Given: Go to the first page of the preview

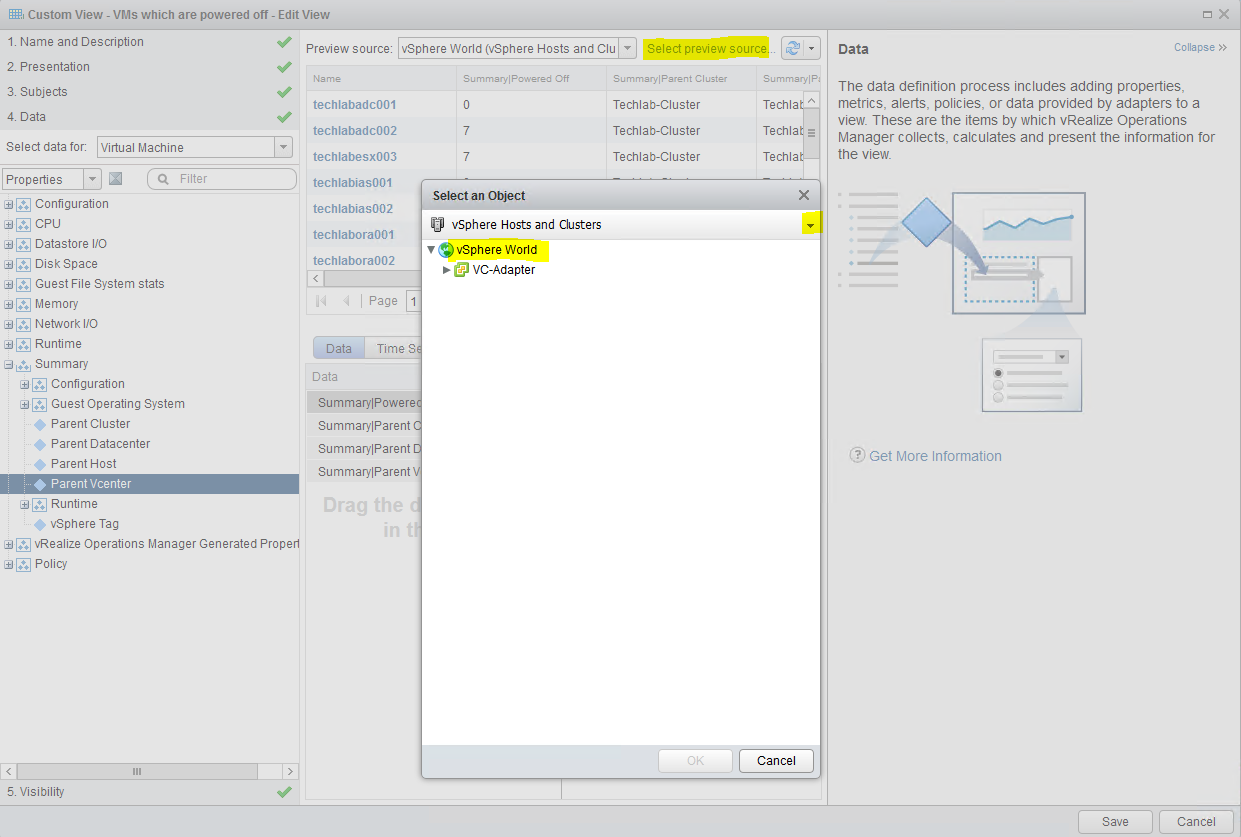Looking at the screenshot, I should 321,301.
